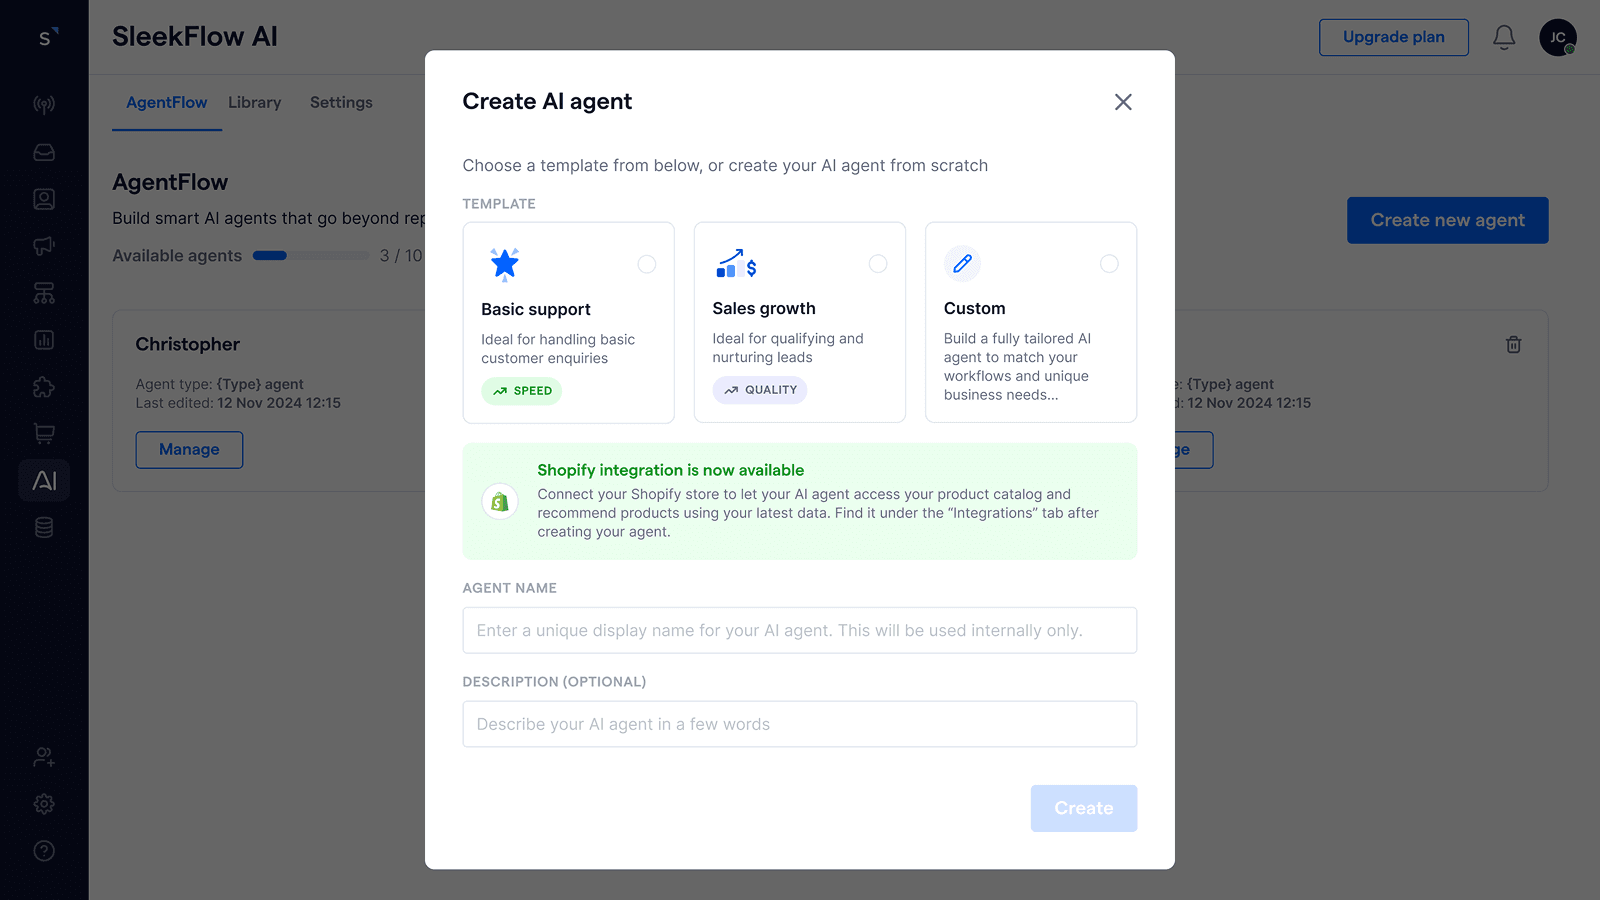Image resolution: width=1600 pixels, height=900 pixels.
Task: Click the notification bell icon
Action: [x=1503, y=36]
